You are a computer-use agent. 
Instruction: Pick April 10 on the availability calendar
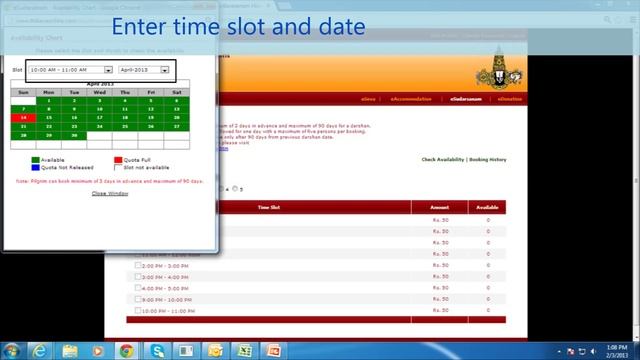pos(100,109)
